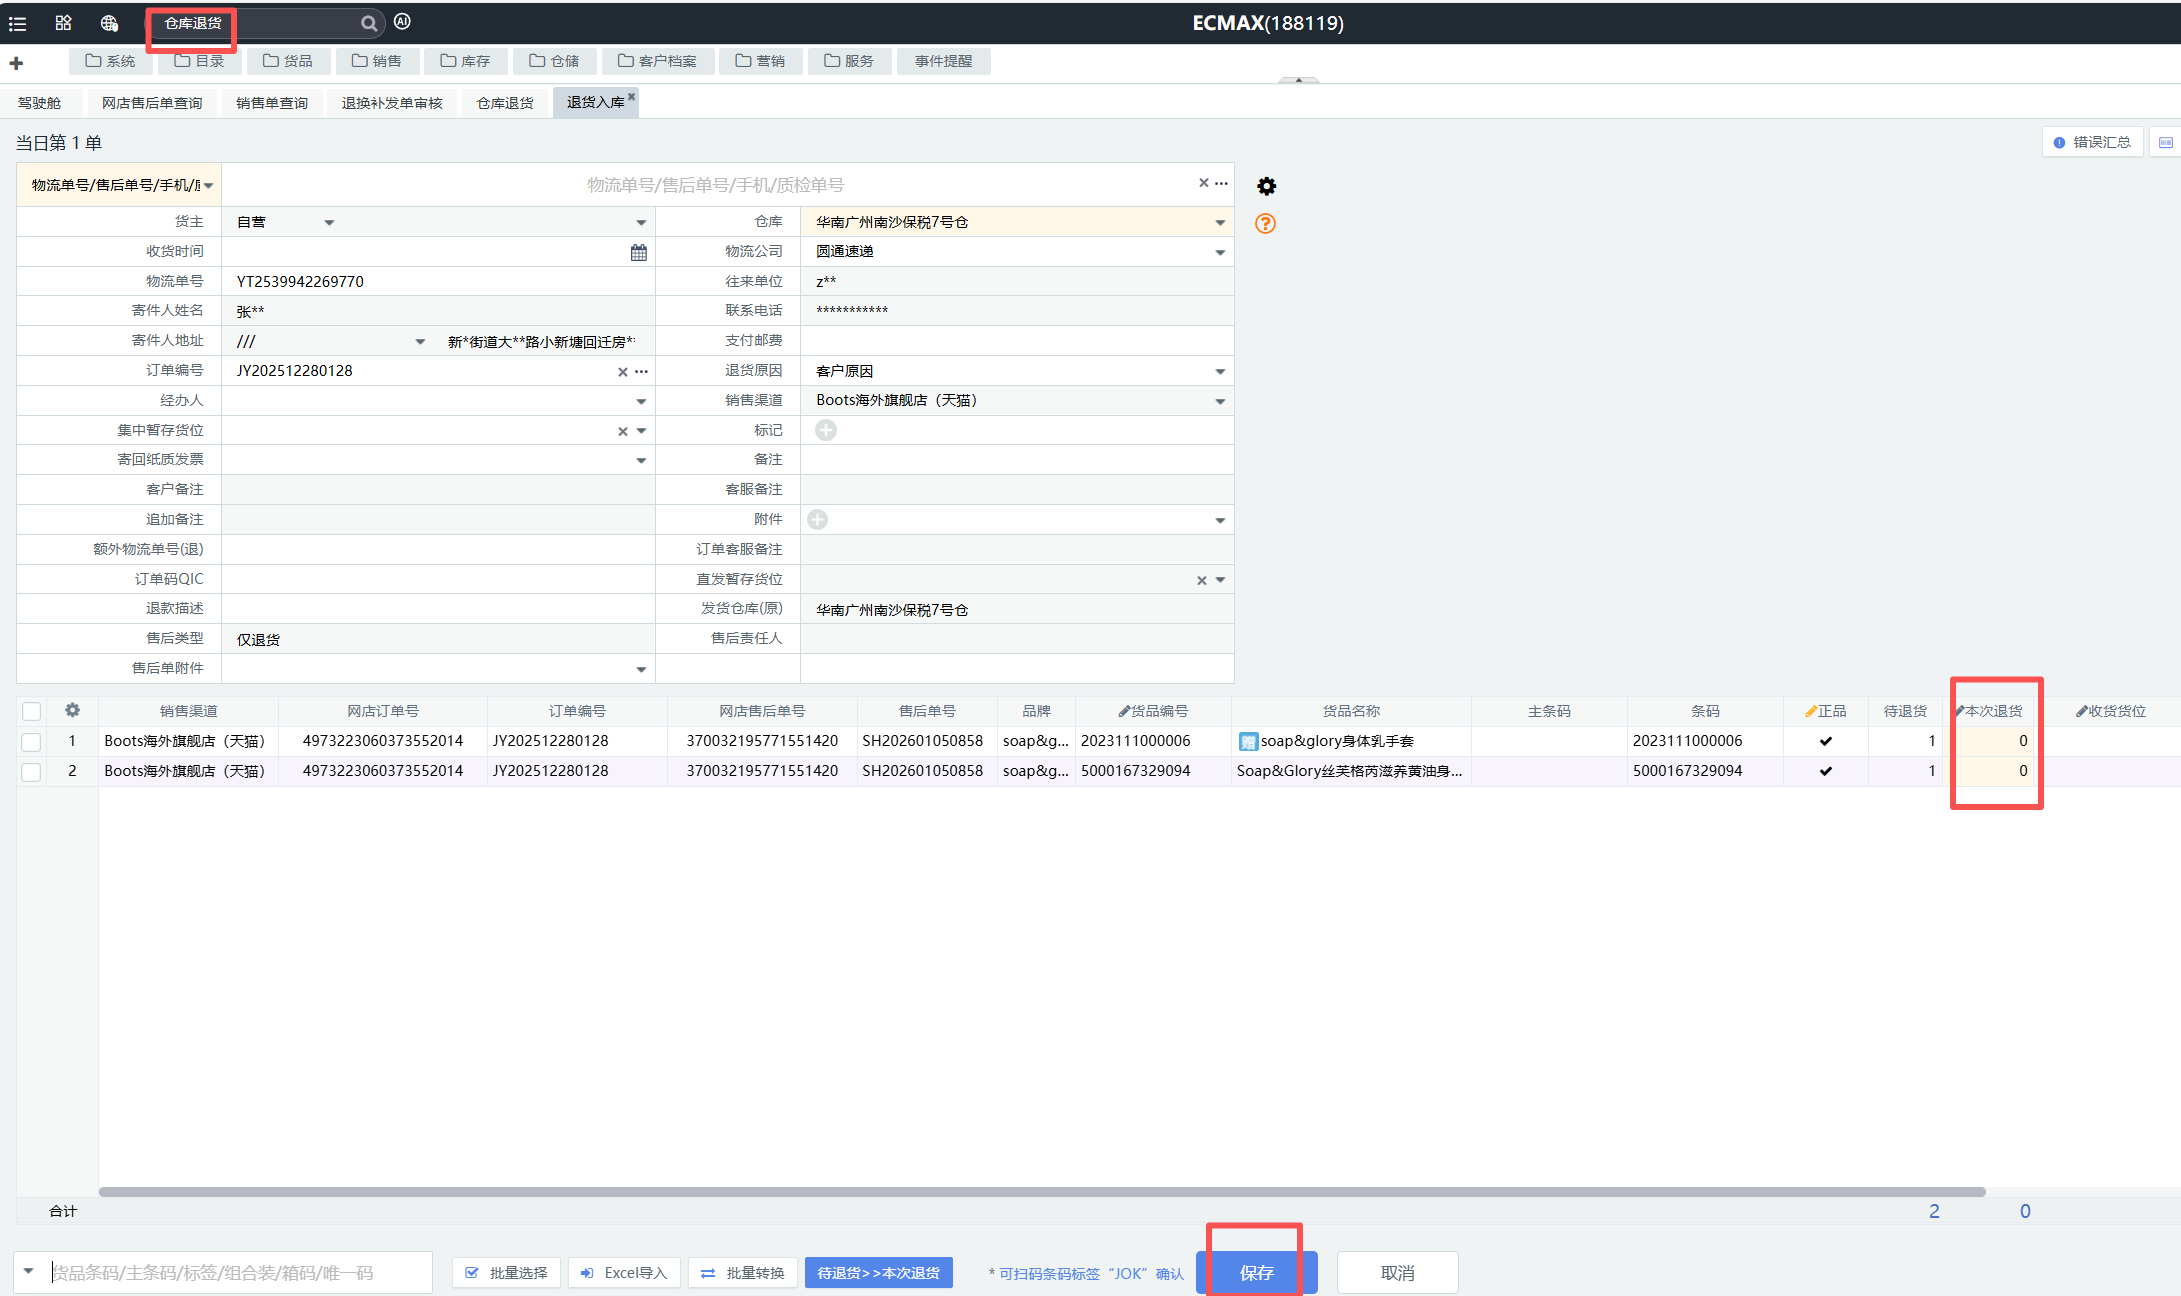Click the horizontal table scrollbar
Image resolution: width=2181 pixels, height=1296 pixels.
click(x=1042, y=1192)
